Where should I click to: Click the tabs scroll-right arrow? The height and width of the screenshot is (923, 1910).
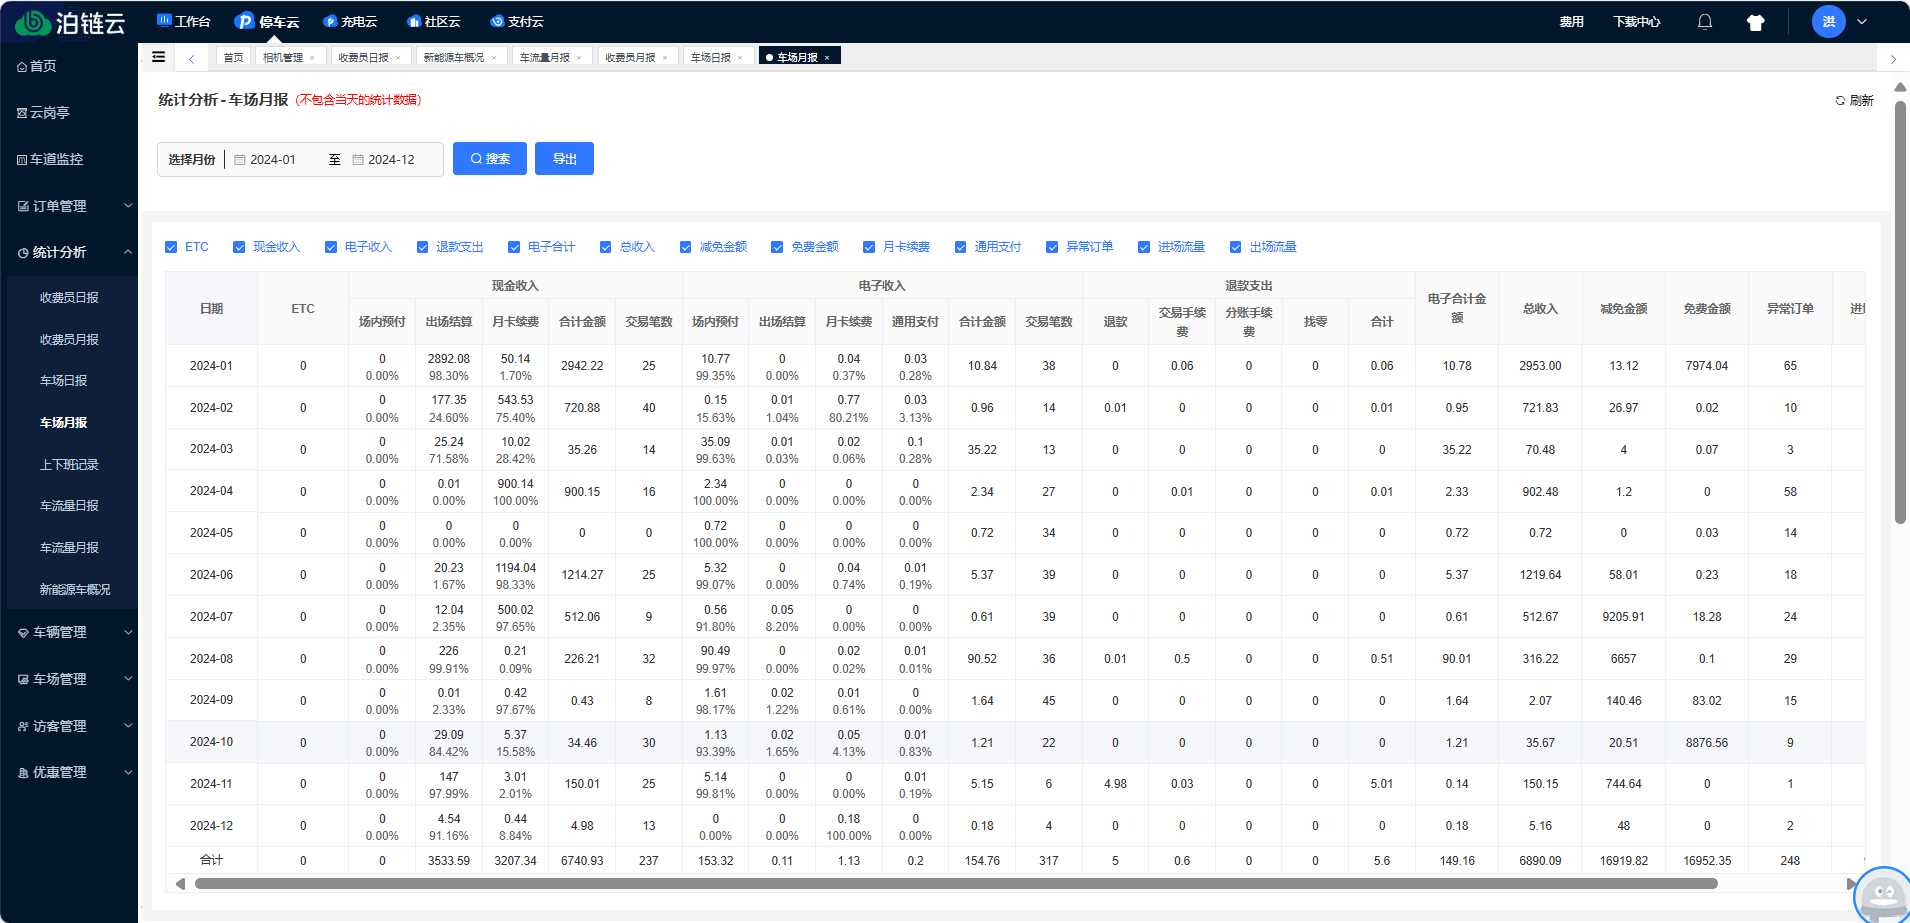coord(1893,59)
